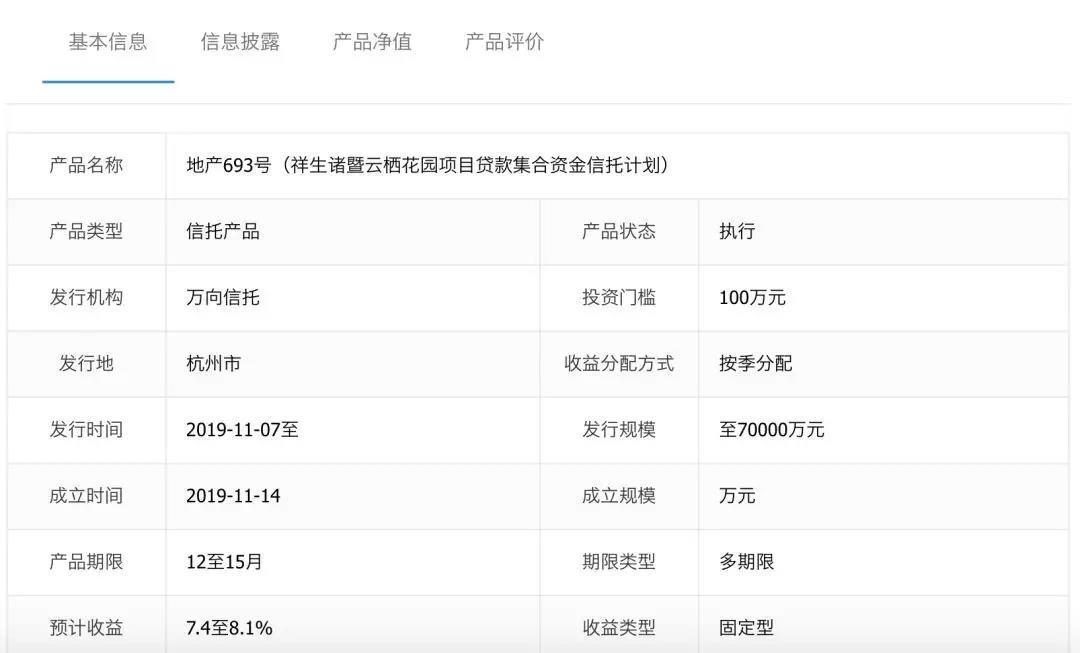Click the 杭州市 issue location value
Screen dimensions: 1080x653
point(213,363)
